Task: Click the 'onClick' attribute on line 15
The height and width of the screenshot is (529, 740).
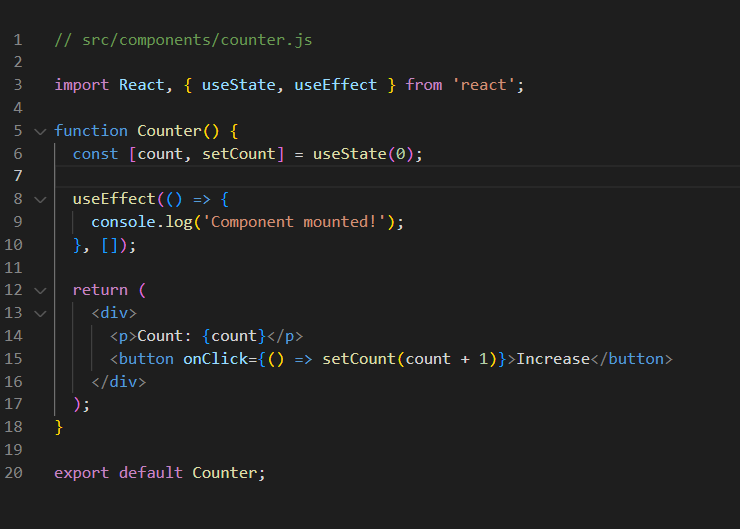Action: click(x=216, y=359)
